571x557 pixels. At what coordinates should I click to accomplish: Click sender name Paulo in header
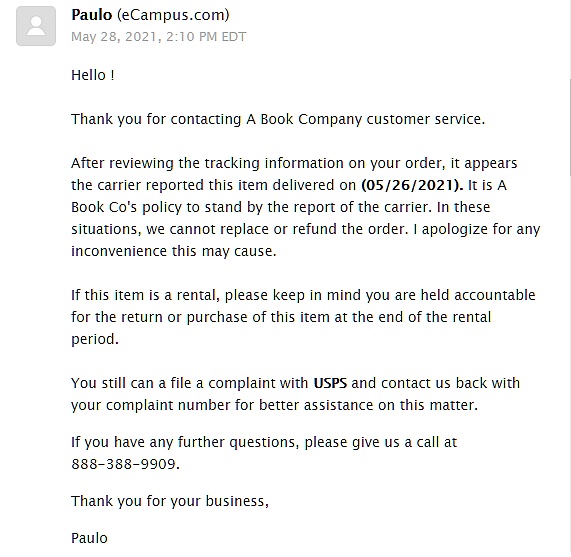click(x=92, y=15)
